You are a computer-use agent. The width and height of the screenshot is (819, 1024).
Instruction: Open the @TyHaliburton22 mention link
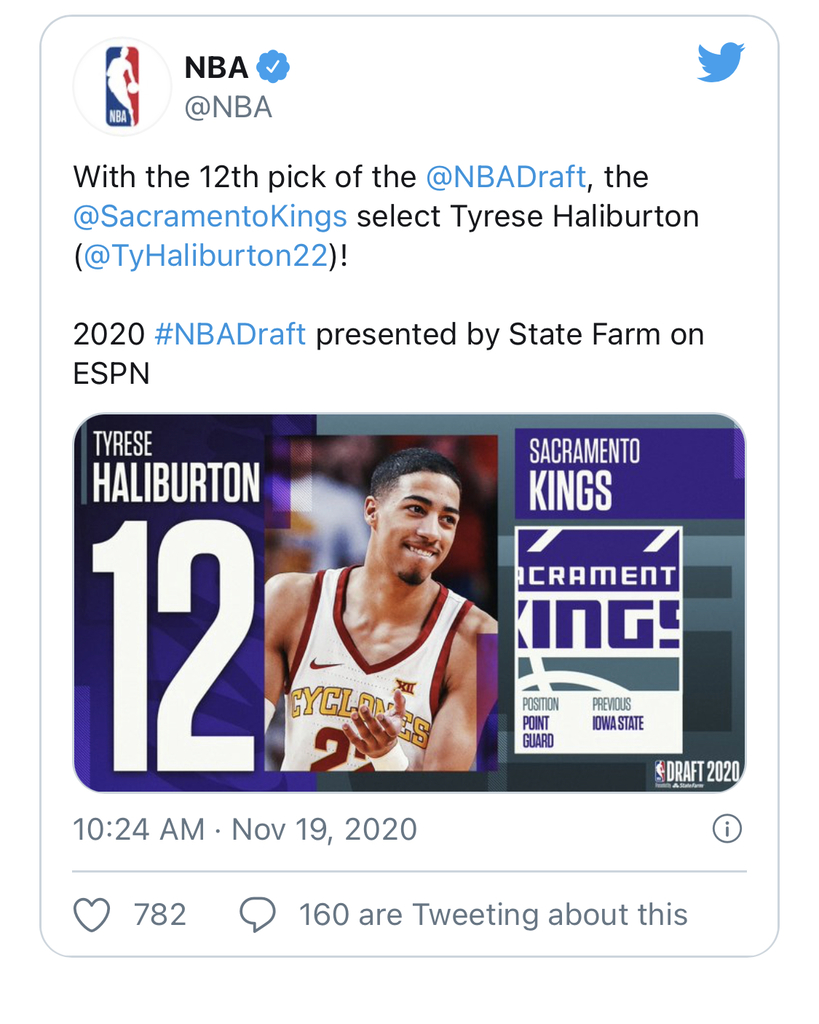[x=205, y=255]
